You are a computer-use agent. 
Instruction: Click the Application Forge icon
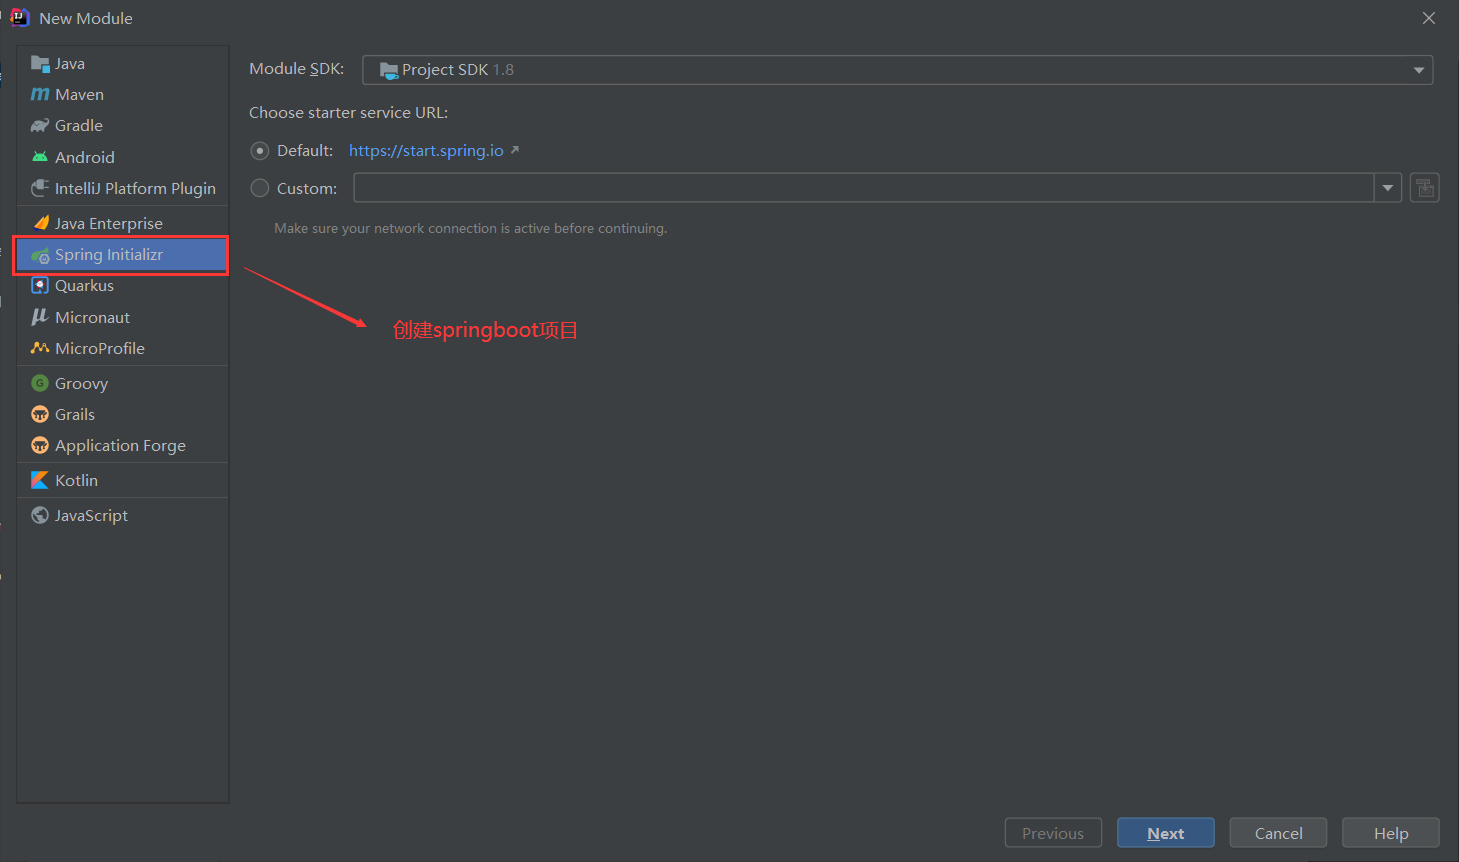click(x=40, y=445)
